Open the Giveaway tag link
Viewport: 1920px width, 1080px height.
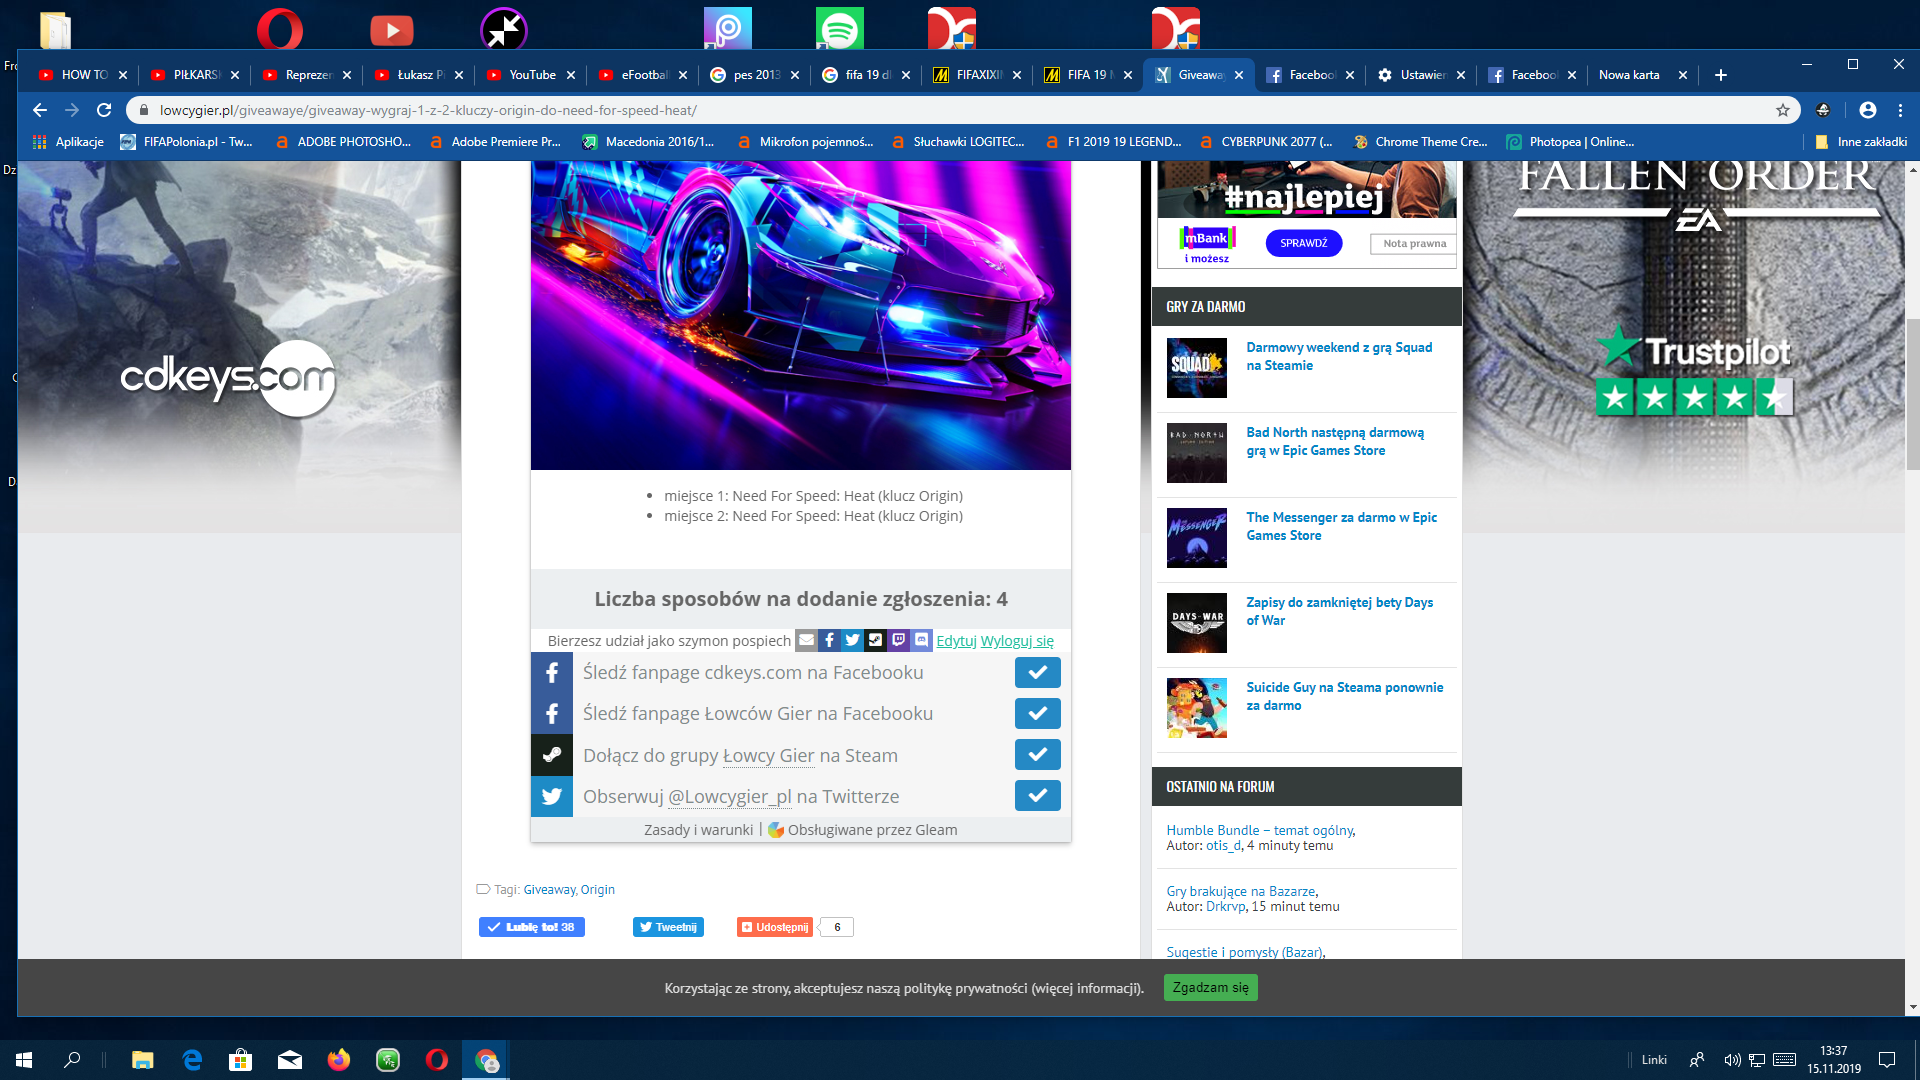(x=549, y=890)
